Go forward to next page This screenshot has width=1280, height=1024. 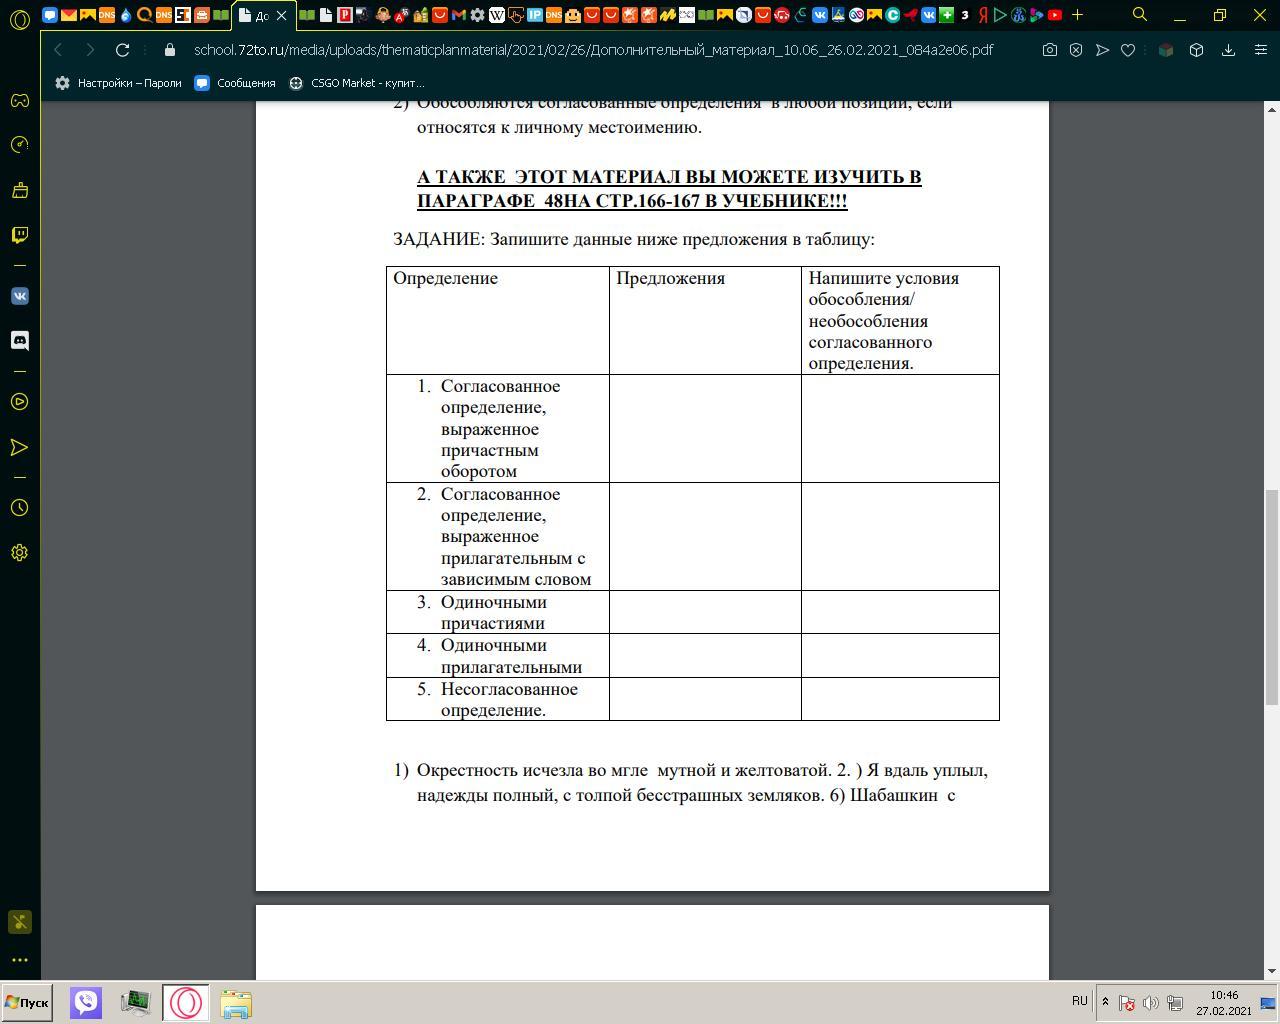tap(90, 50)
